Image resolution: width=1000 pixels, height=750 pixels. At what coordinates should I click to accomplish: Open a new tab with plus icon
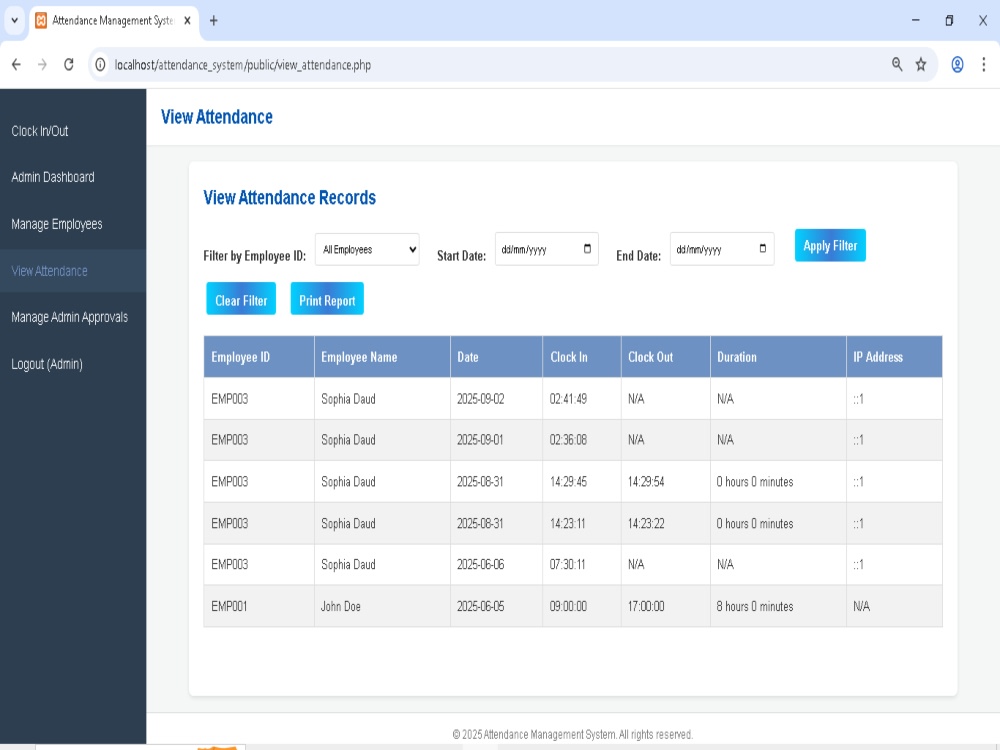coord(214,21)
